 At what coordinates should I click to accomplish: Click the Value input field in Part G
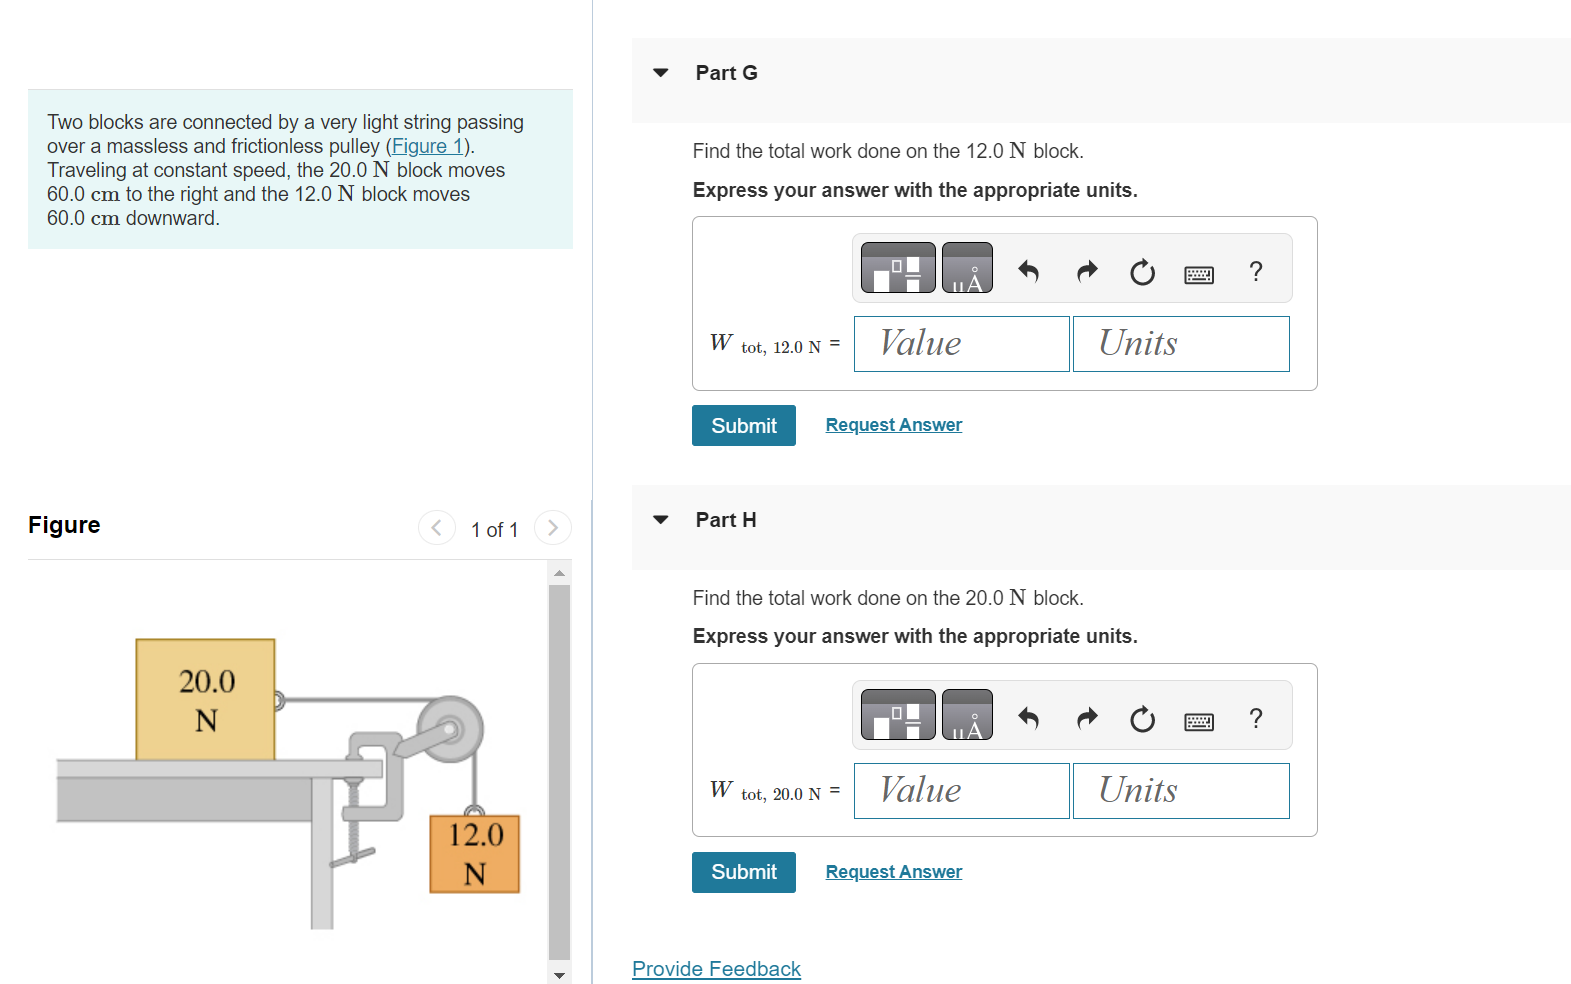pyautogui.click(x=960, y=343)
